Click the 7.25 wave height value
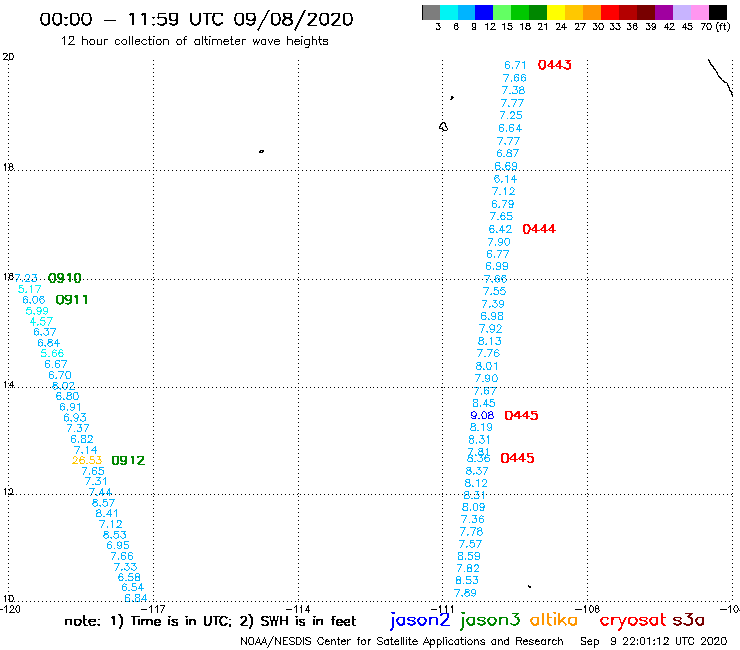This screenshot has height=650, width=740. point(511,115)
